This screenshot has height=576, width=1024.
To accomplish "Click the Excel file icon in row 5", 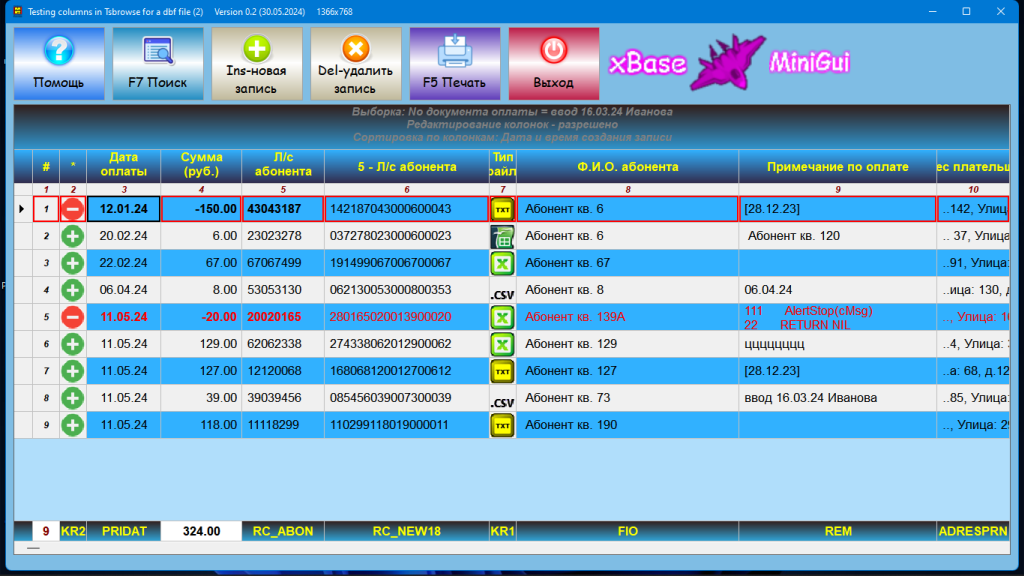I will 502,317.
